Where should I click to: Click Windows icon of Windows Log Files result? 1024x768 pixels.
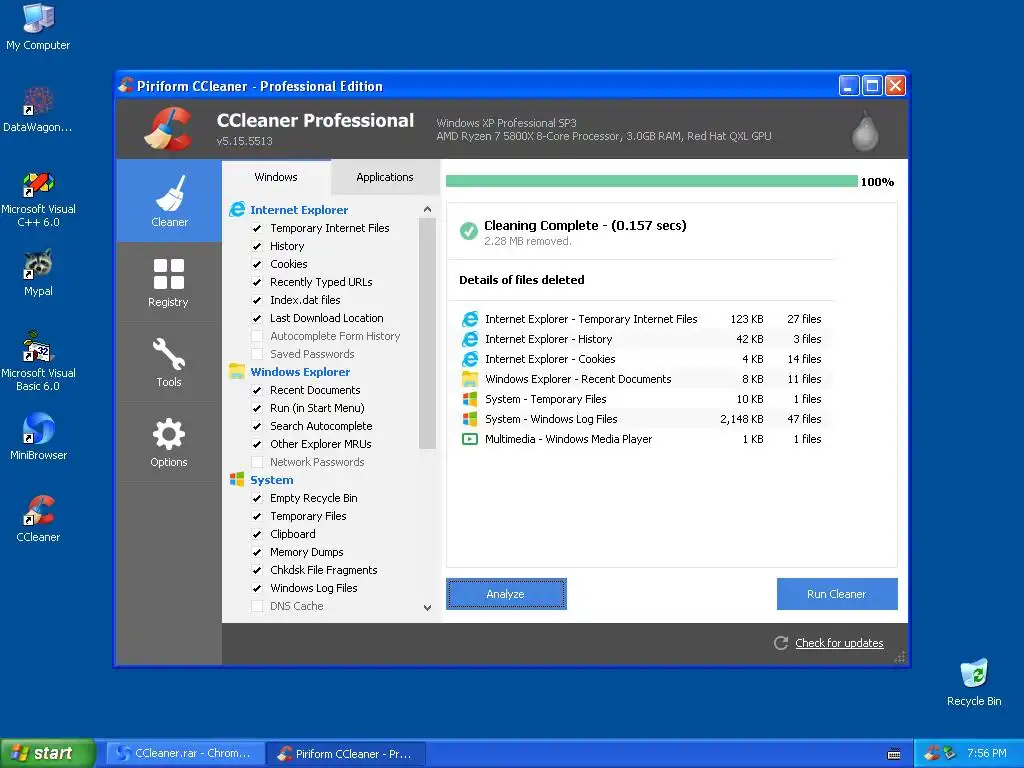pos(470,419)
